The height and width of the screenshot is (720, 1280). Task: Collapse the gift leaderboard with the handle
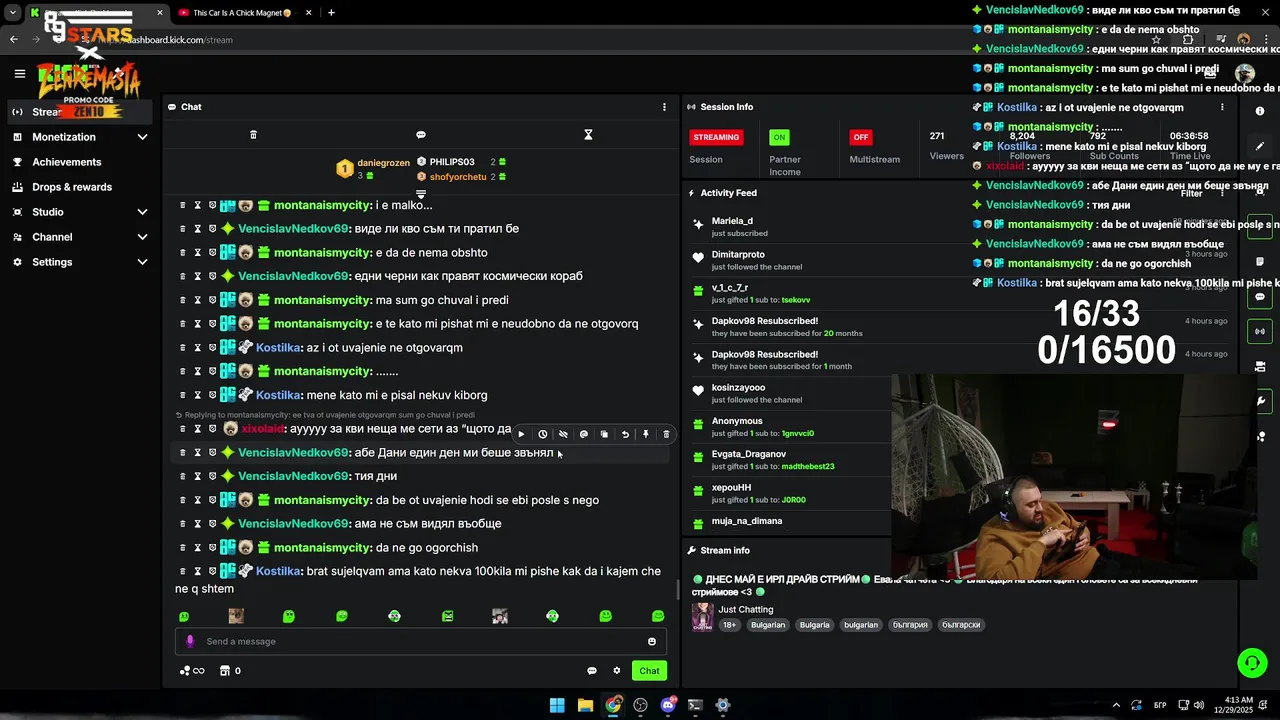point(421,194)
